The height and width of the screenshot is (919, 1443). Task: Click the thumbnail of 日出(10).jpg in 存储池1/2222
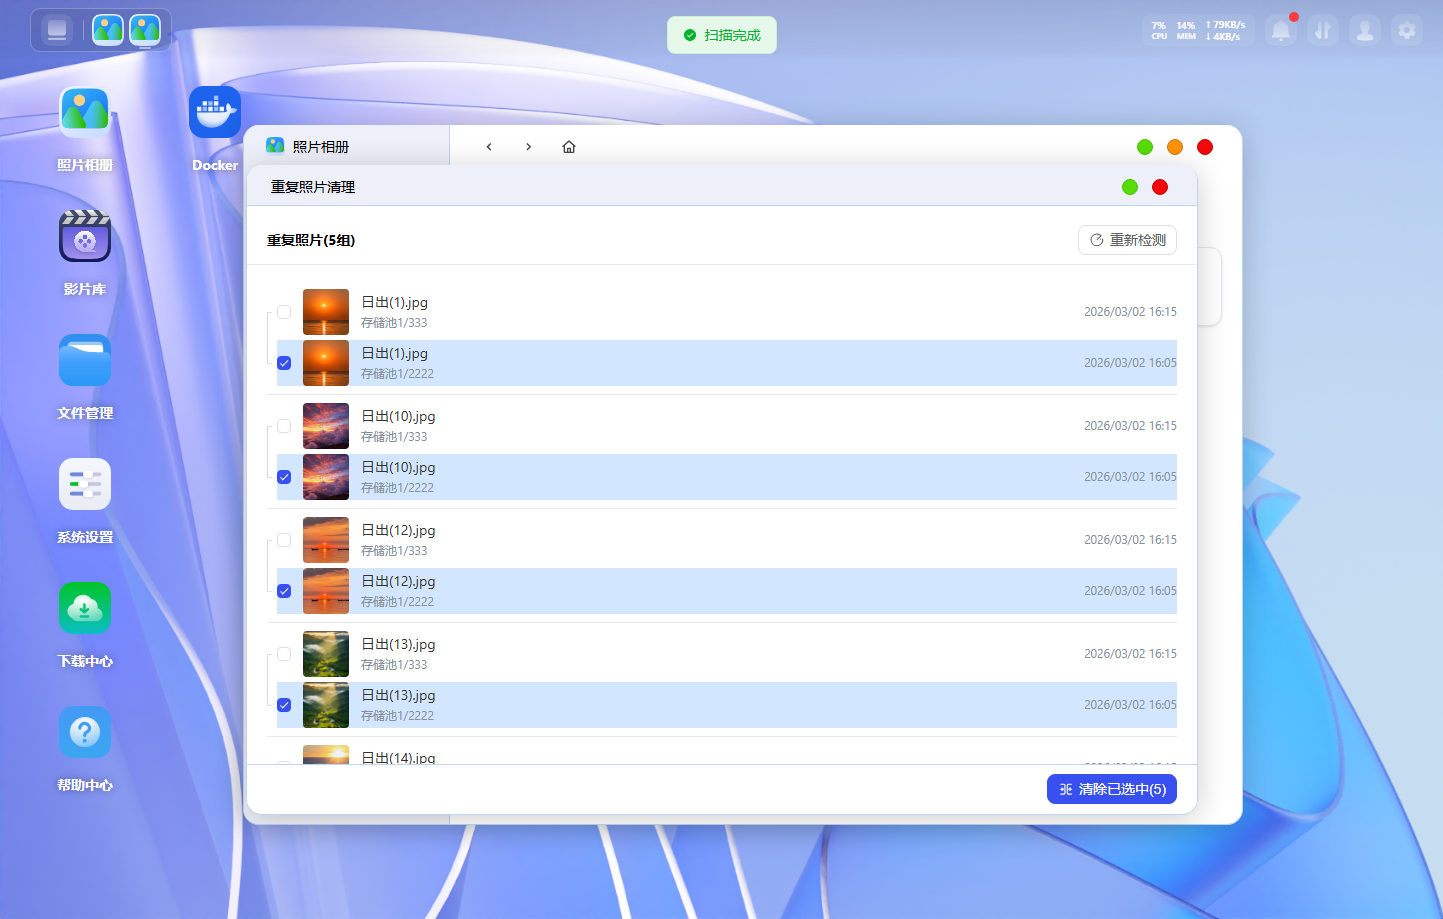coord(326,477)
